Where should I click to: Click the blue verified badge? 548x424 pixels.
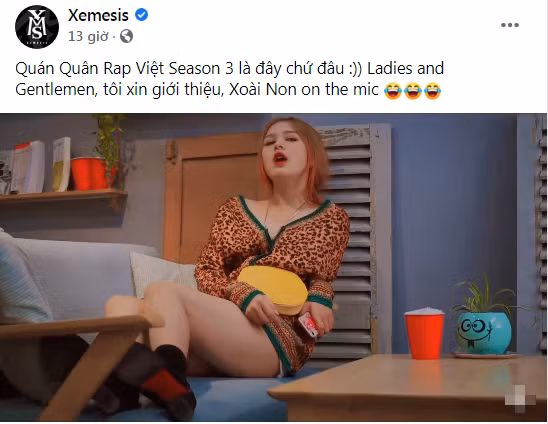[x=141, y=15]
